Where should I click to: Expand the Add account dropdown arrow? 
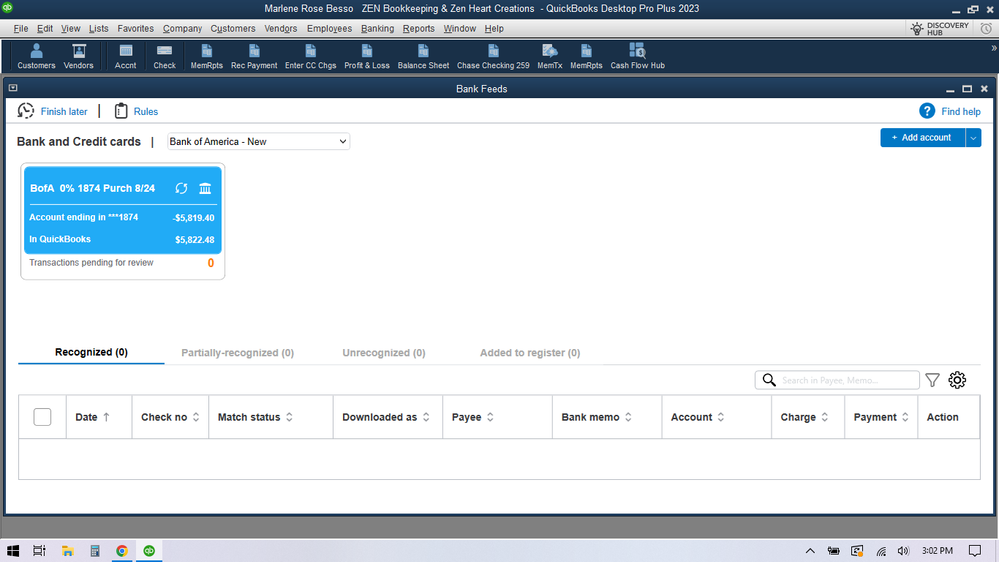[x=973, y=138]
